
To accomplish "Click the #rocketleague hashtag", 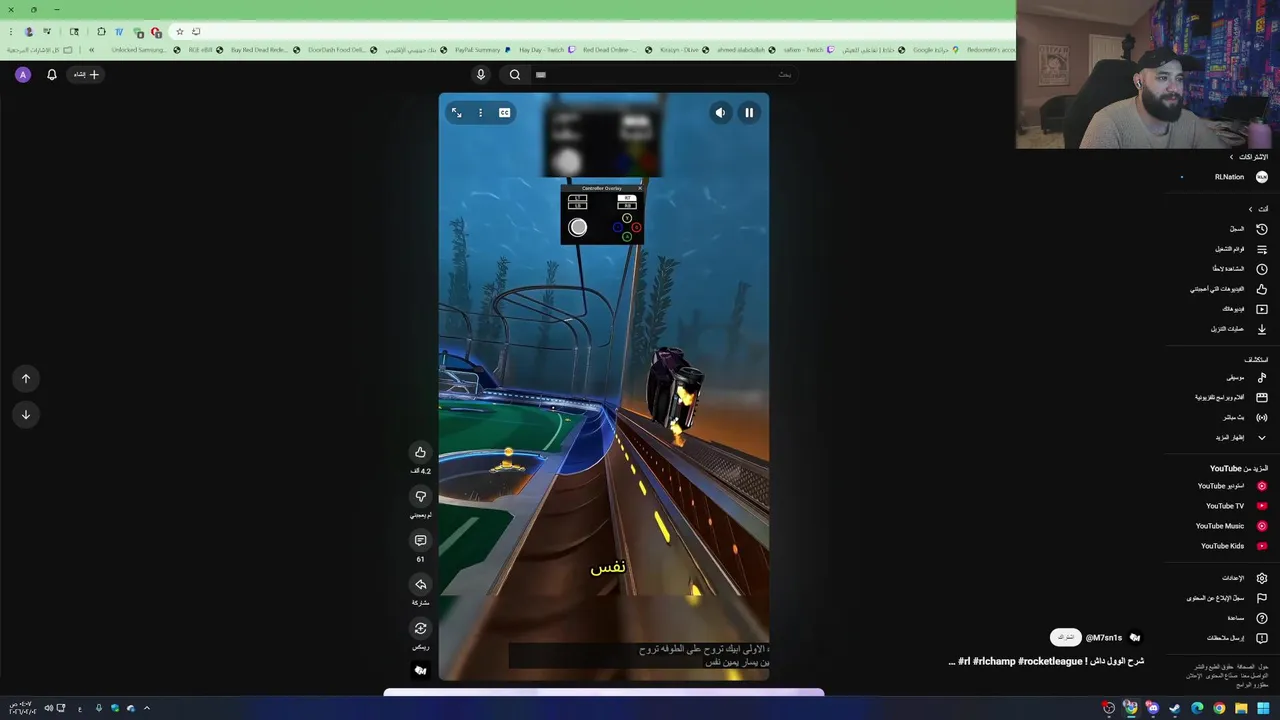I will point(1050,661).
